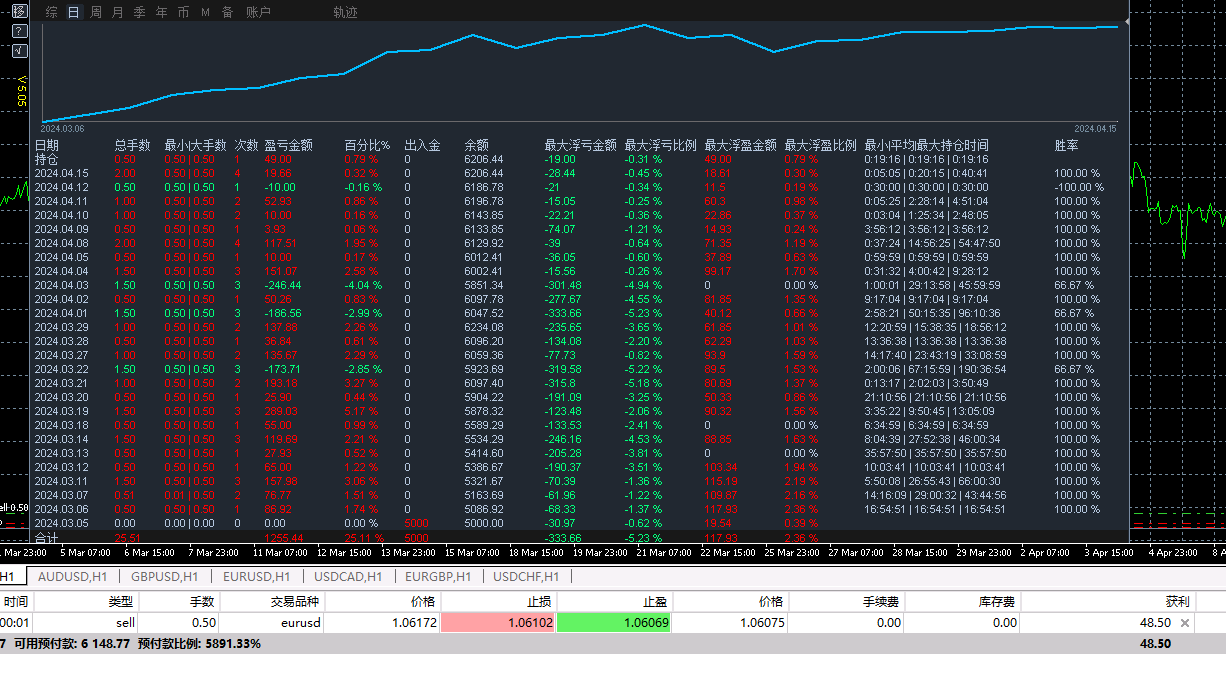
Task: Select the 日 daily statistics view
Action: (x=73, y=12)
